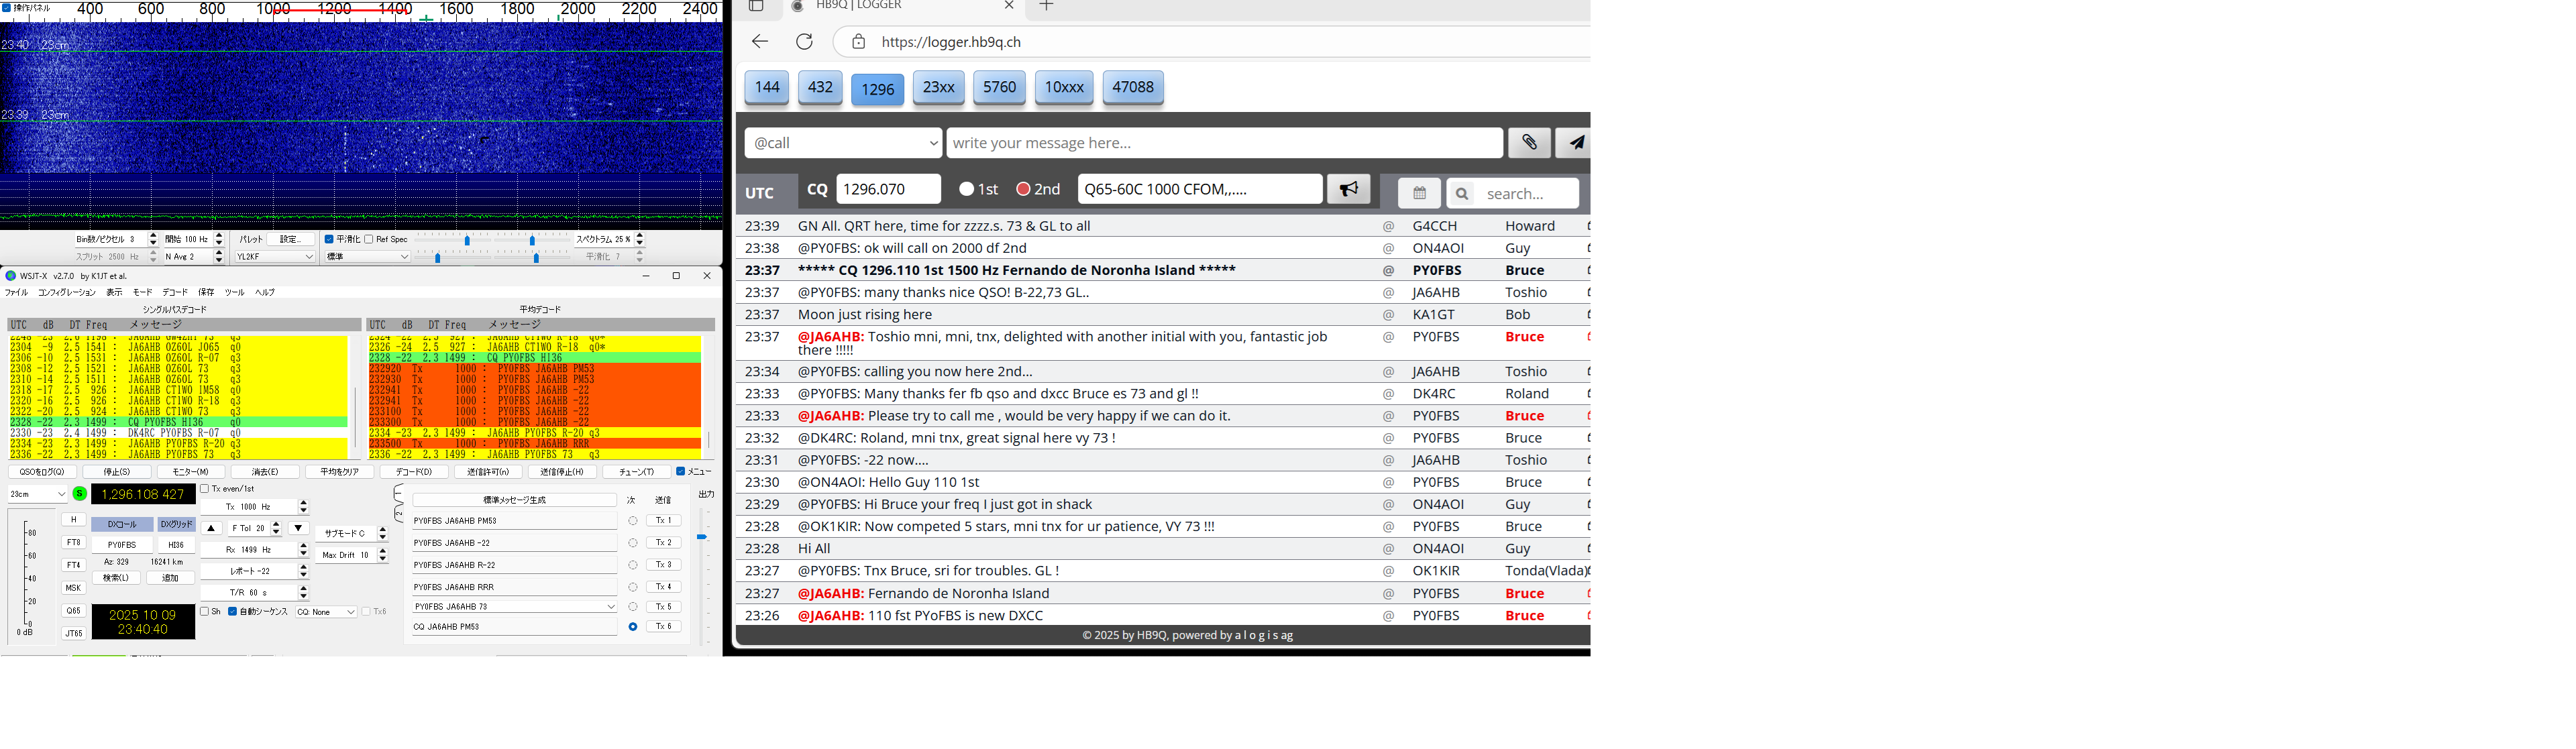Viewport: 2576px width, 749px height.
Task: Click the megaphone announce CQ icon
Action: [1348, 189]
